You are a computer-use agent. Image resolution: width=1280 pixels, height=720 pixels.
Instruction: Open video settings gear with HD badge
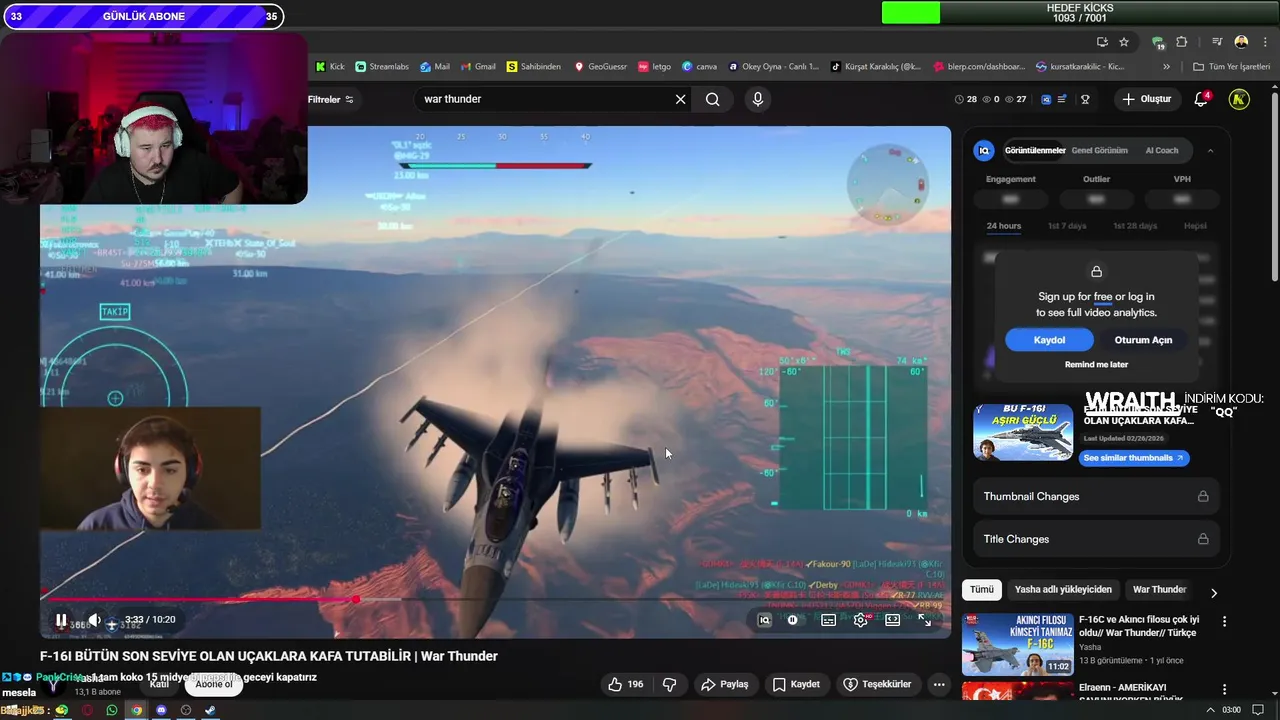coord(861,620)
